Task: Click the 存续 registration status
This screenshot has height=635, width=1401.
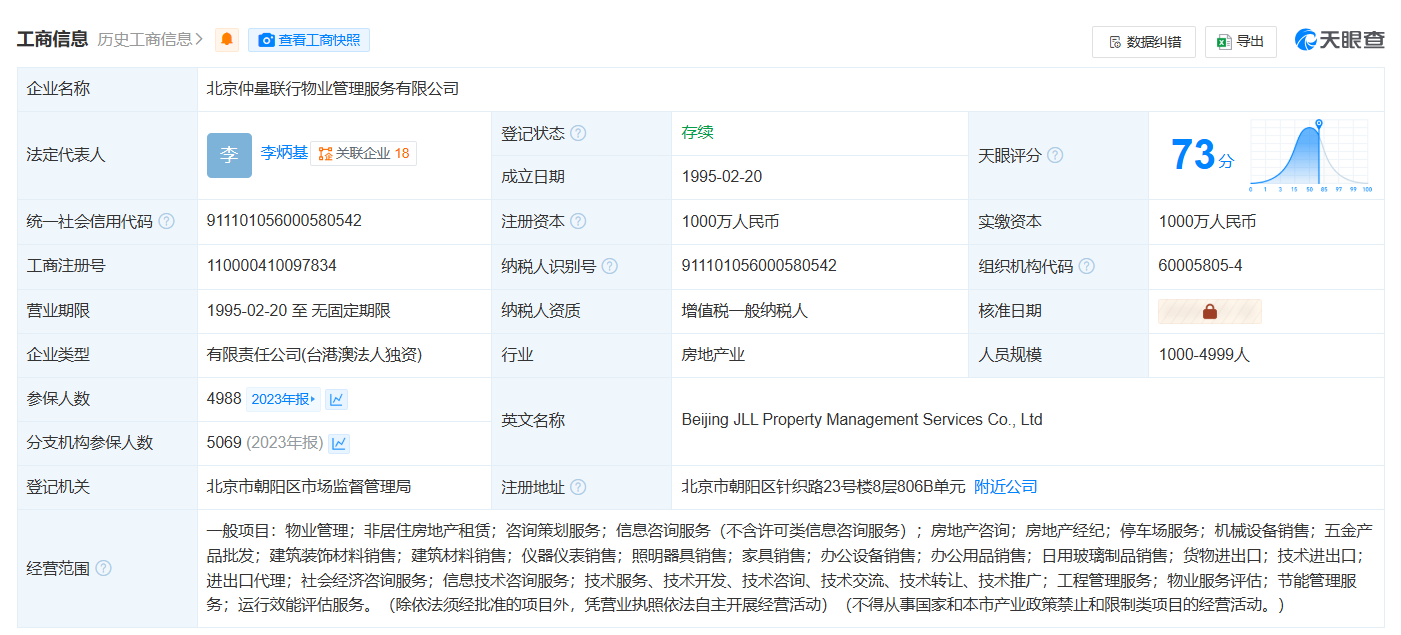Action: point(698,133)
